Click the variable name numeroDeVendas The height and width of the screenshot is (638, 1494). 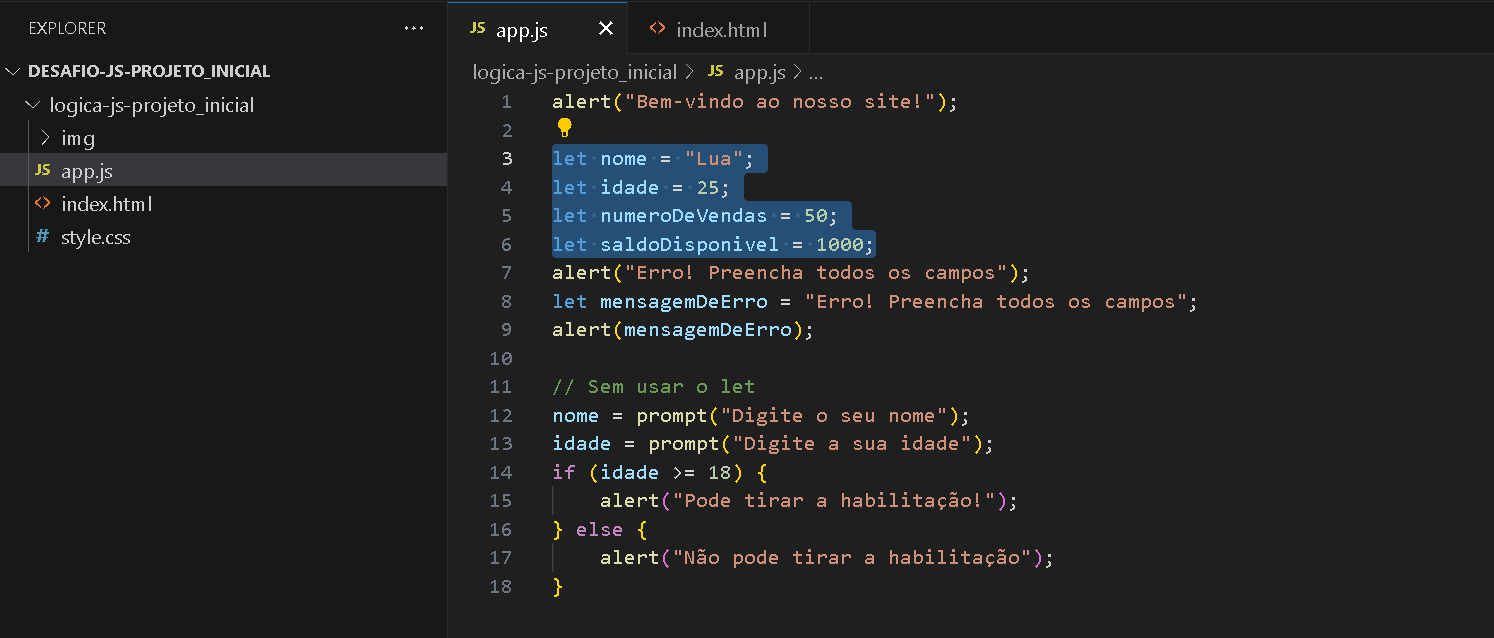point(684,216)
